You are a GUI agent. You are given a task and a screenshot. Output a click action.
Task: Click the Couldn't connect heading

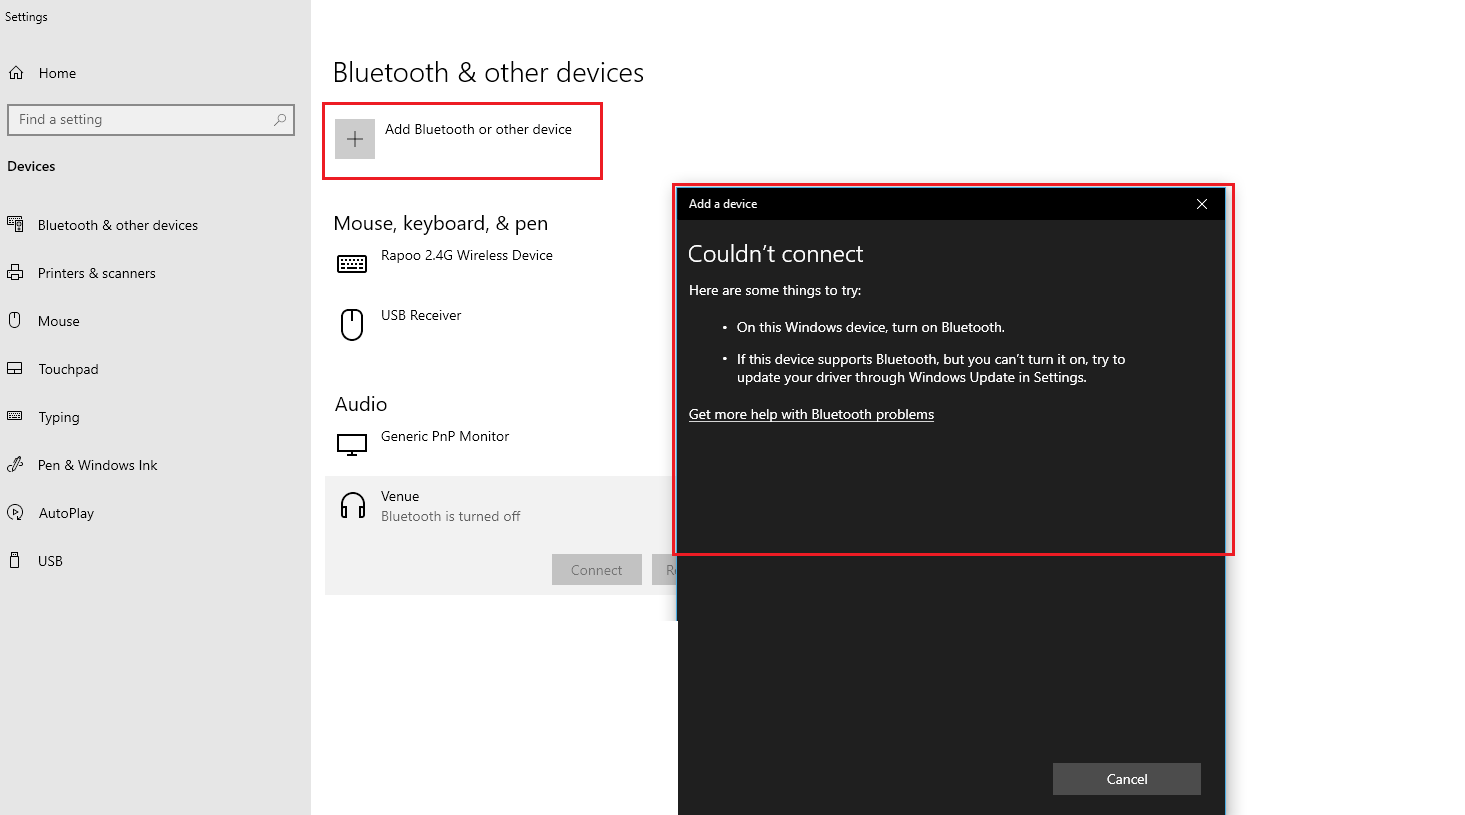tap(775, 254)
